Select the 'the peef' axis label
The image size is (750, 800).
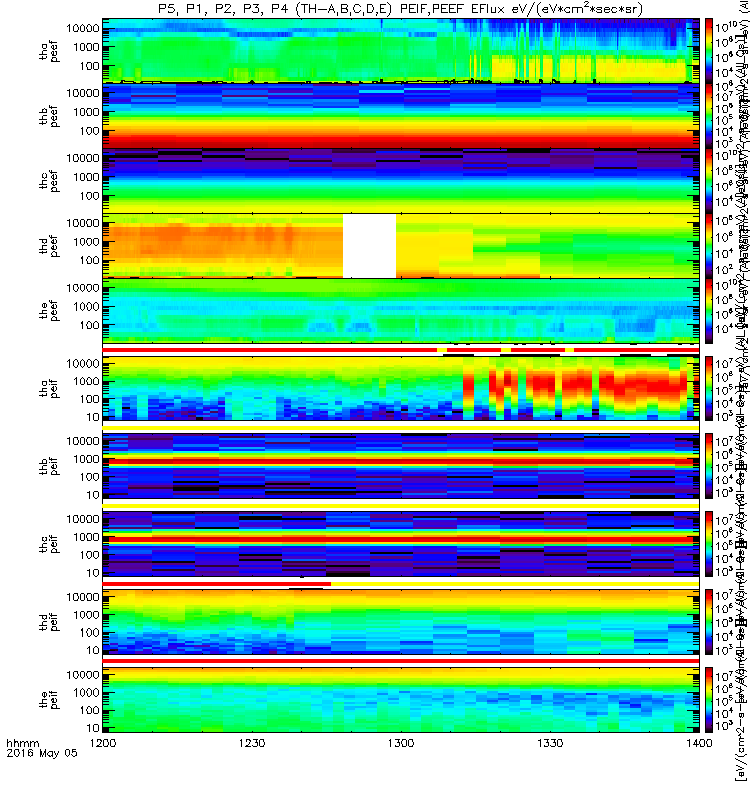tap(49, 311)
